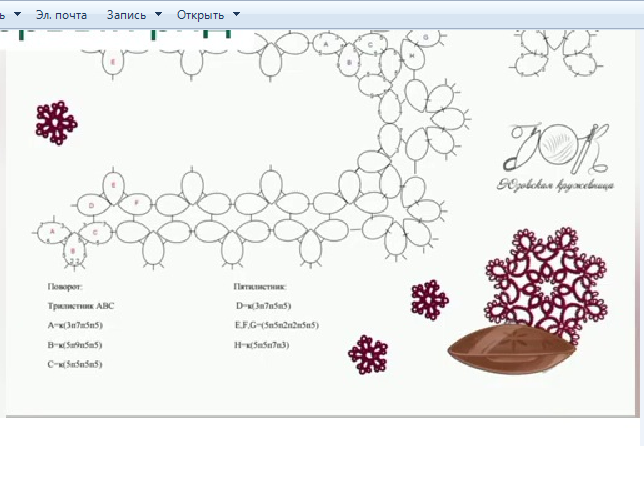Click the brown tatting shuttle picture
Image resolution: width=644 pixels, height=494 pixels.
[x=511, y=349]
